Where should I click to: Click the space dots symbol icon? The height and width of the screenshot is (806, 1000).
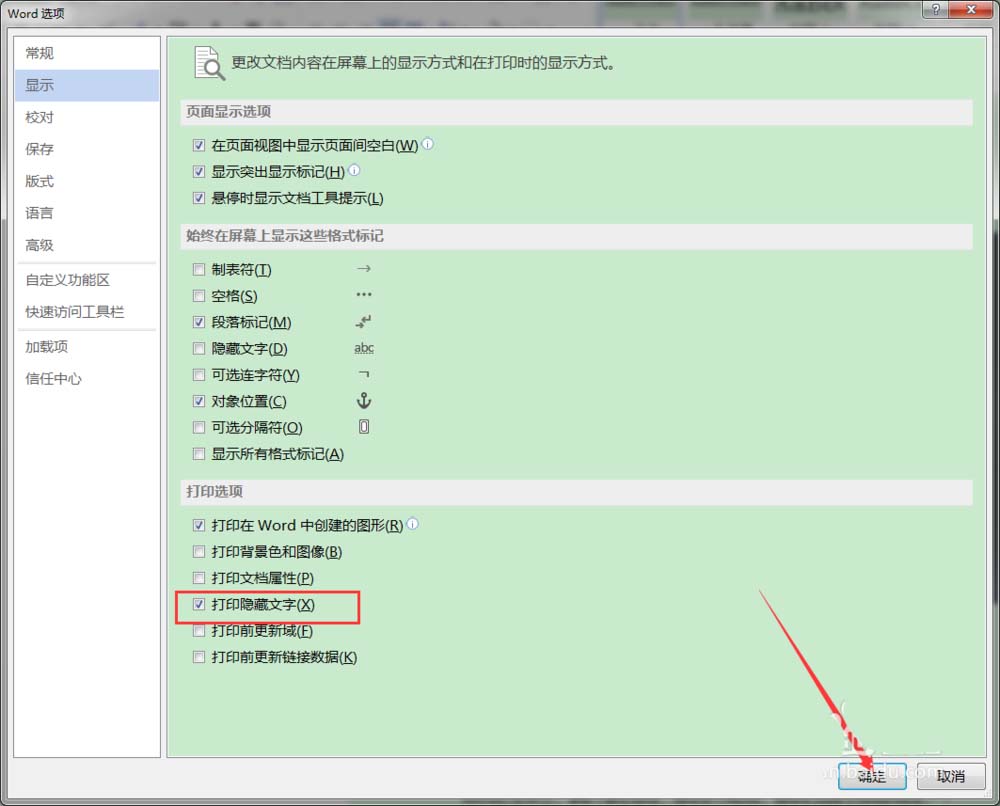point(364,295)
